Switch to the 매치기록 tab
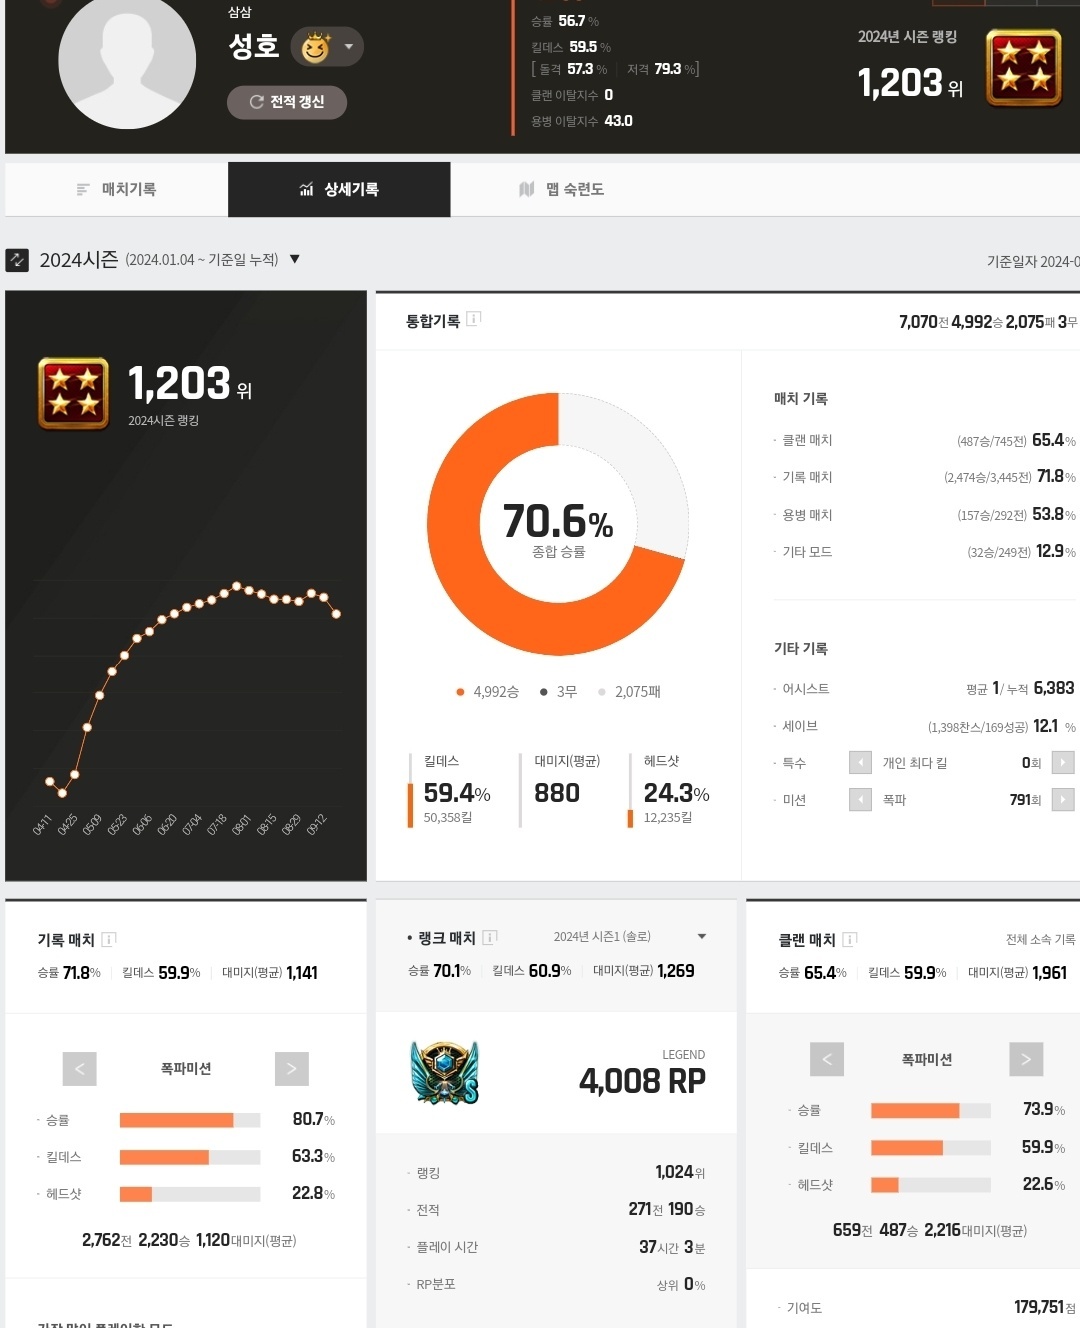 click(117, 189)
